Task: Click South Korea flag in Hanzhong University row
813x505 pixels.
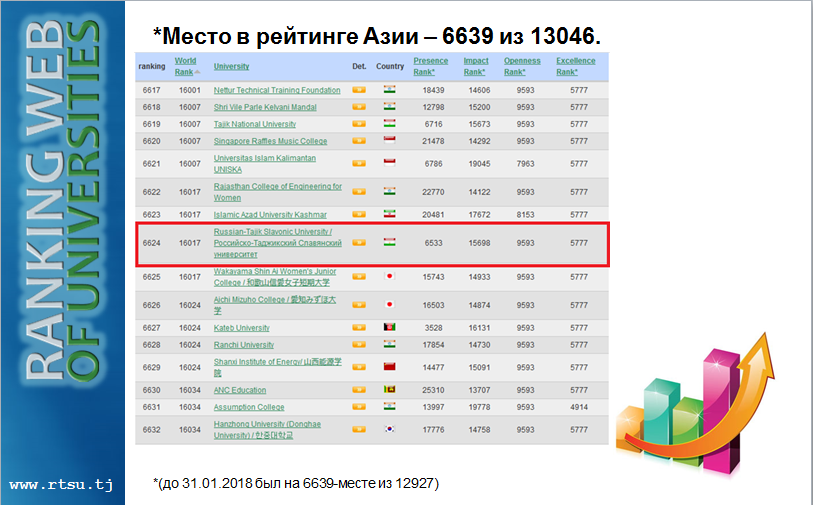Action: [x=389, y=429]
